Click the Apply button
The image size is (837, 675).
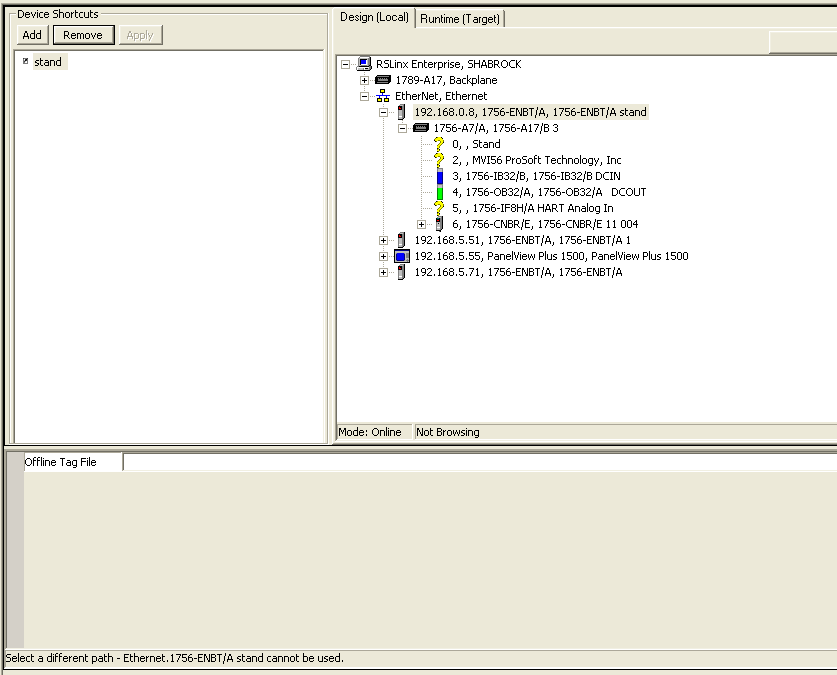(x=140, y=35)
